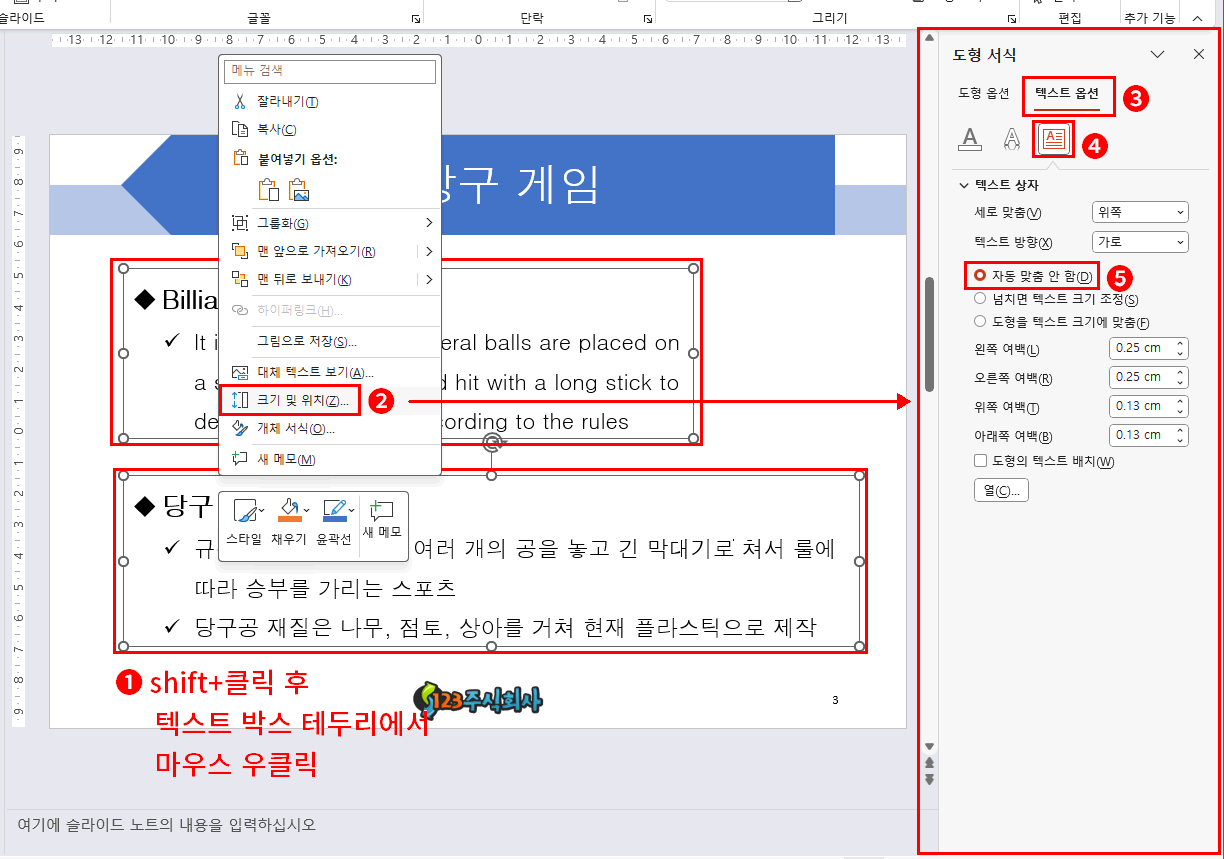Click the Fill (채우기) bucket on mini toolbar

[289, 510]
